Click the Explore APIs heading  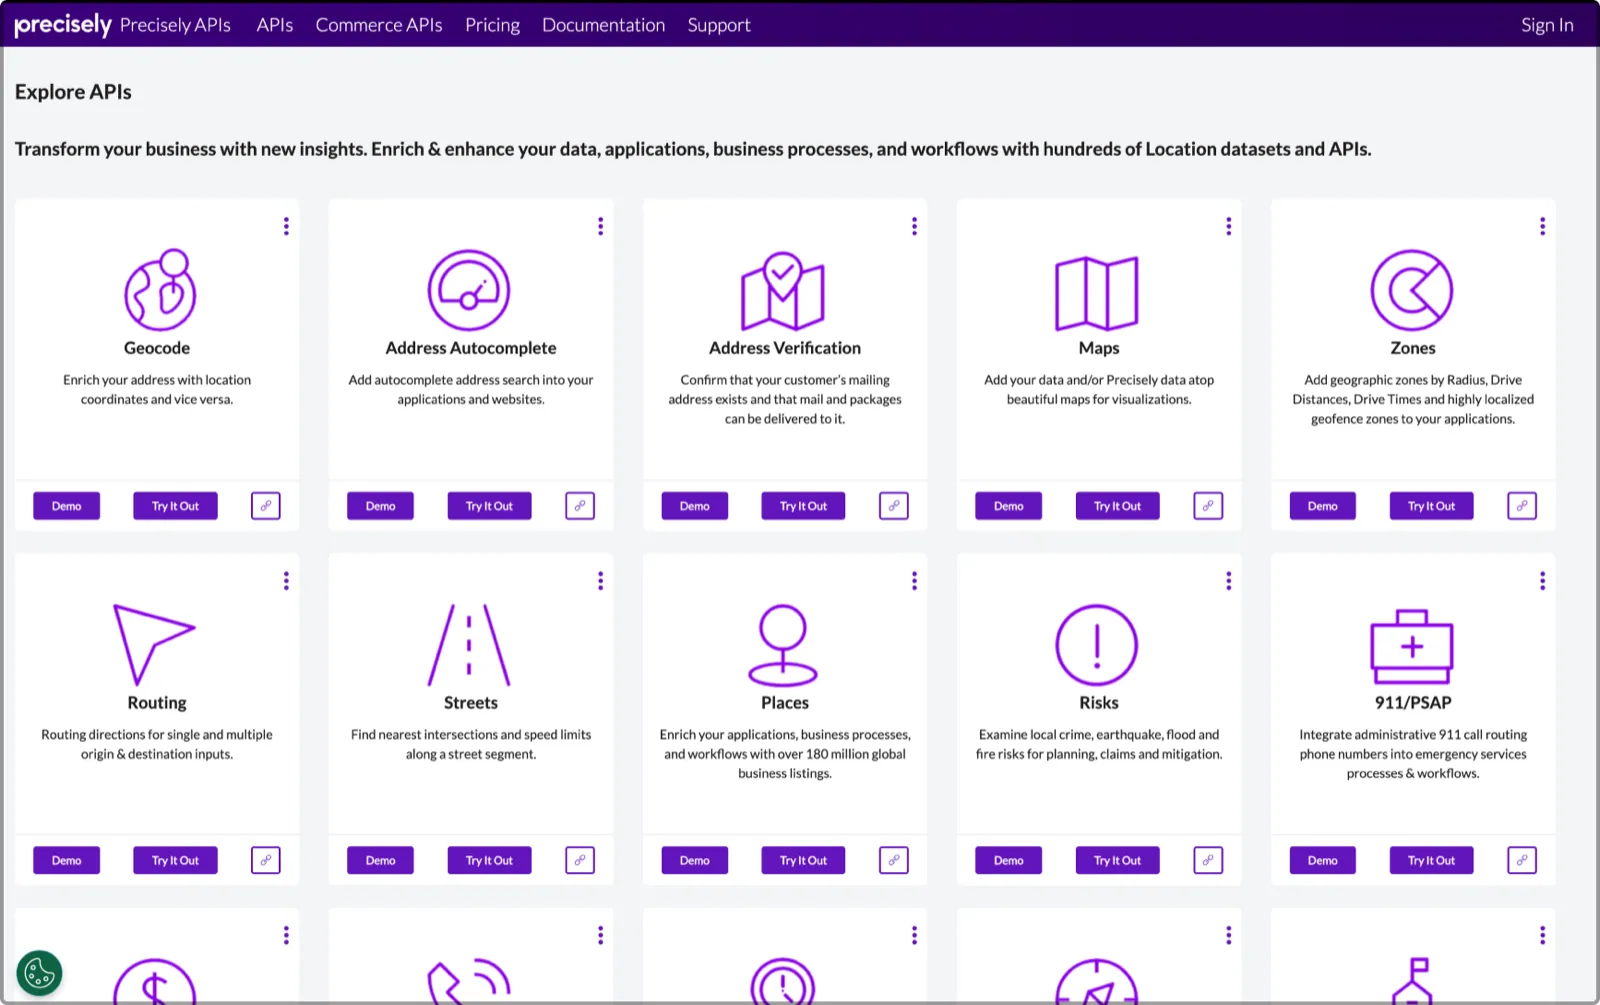tap(73, 92)
